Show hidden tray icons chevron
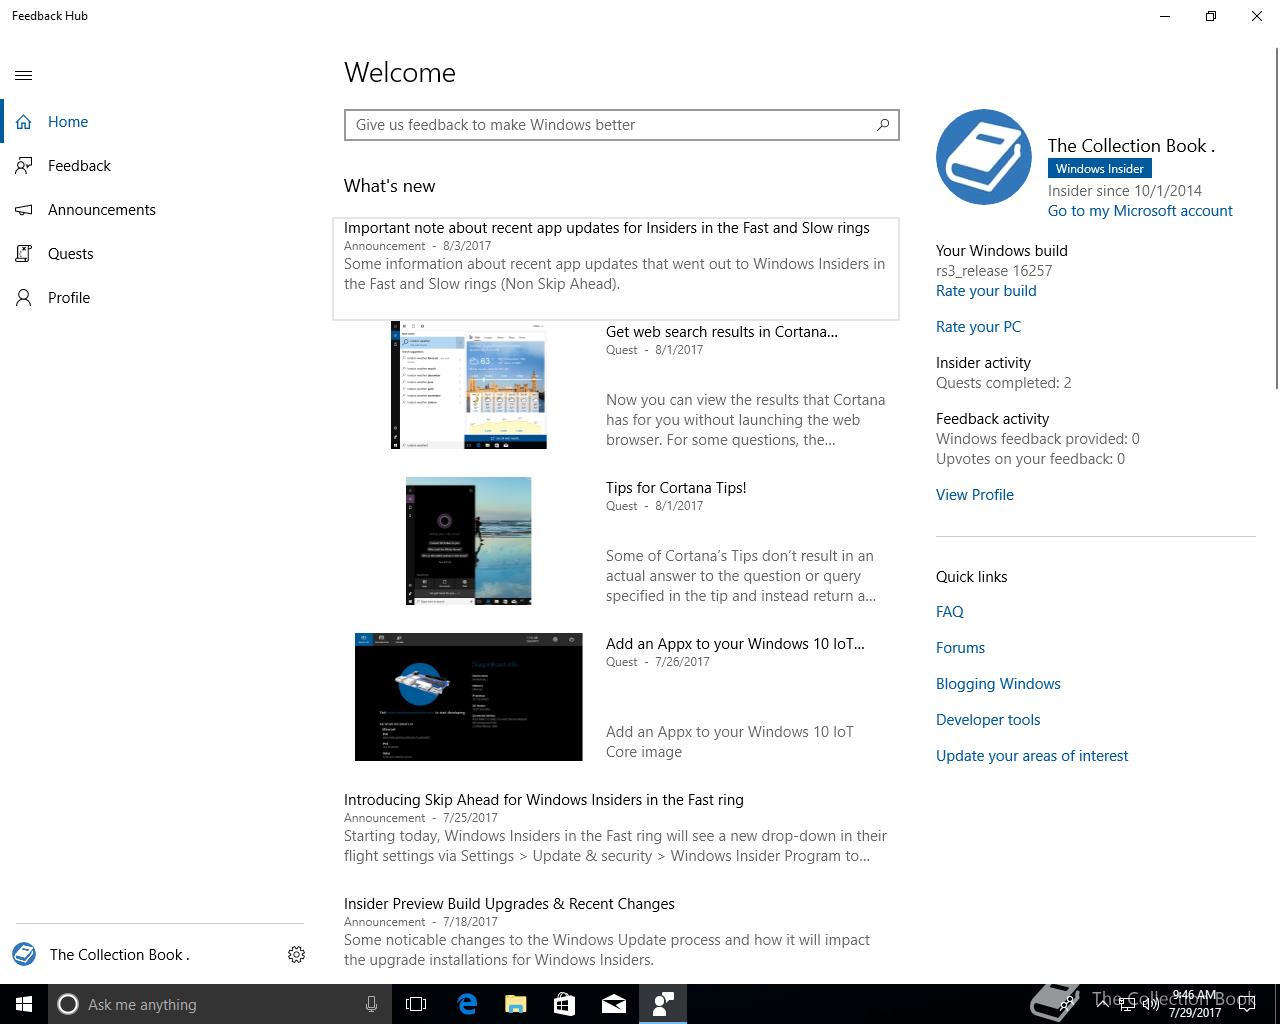The height and width of the screenshot is (1024, 1280). pos(1103,1004)
